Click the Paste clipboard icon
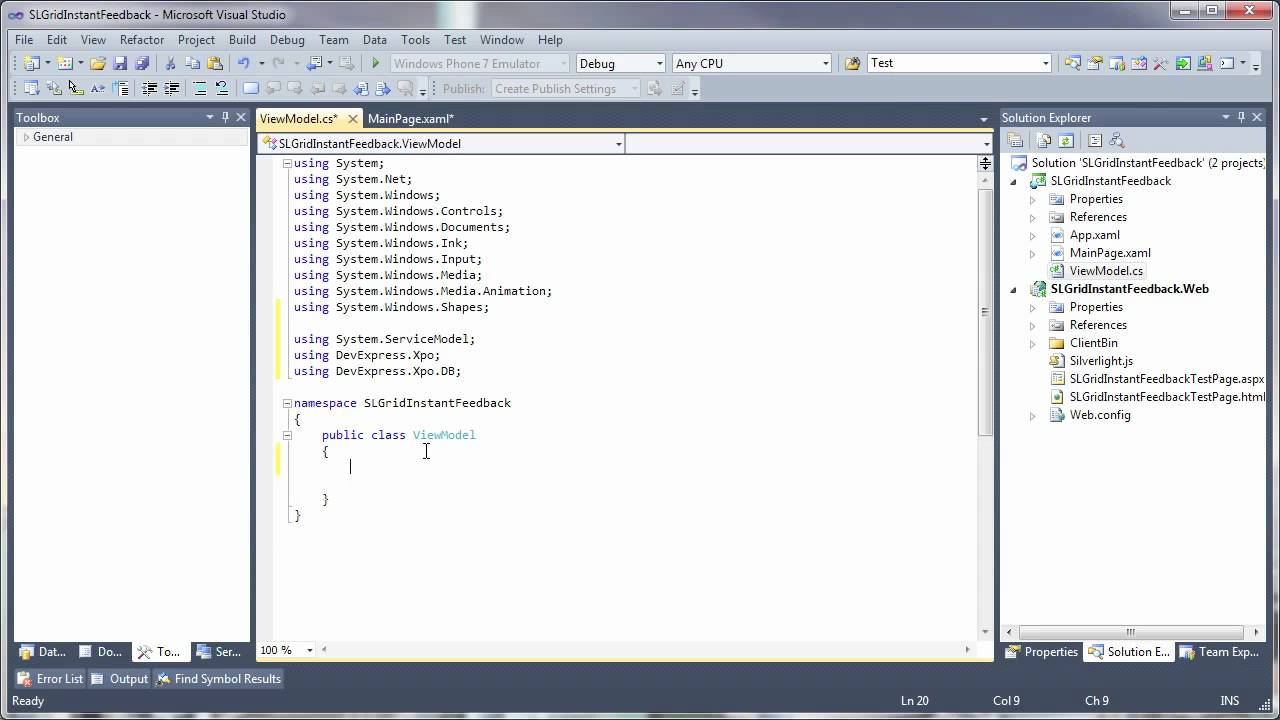The width and height of the screenshot is (1280, 720). [215, 63]
